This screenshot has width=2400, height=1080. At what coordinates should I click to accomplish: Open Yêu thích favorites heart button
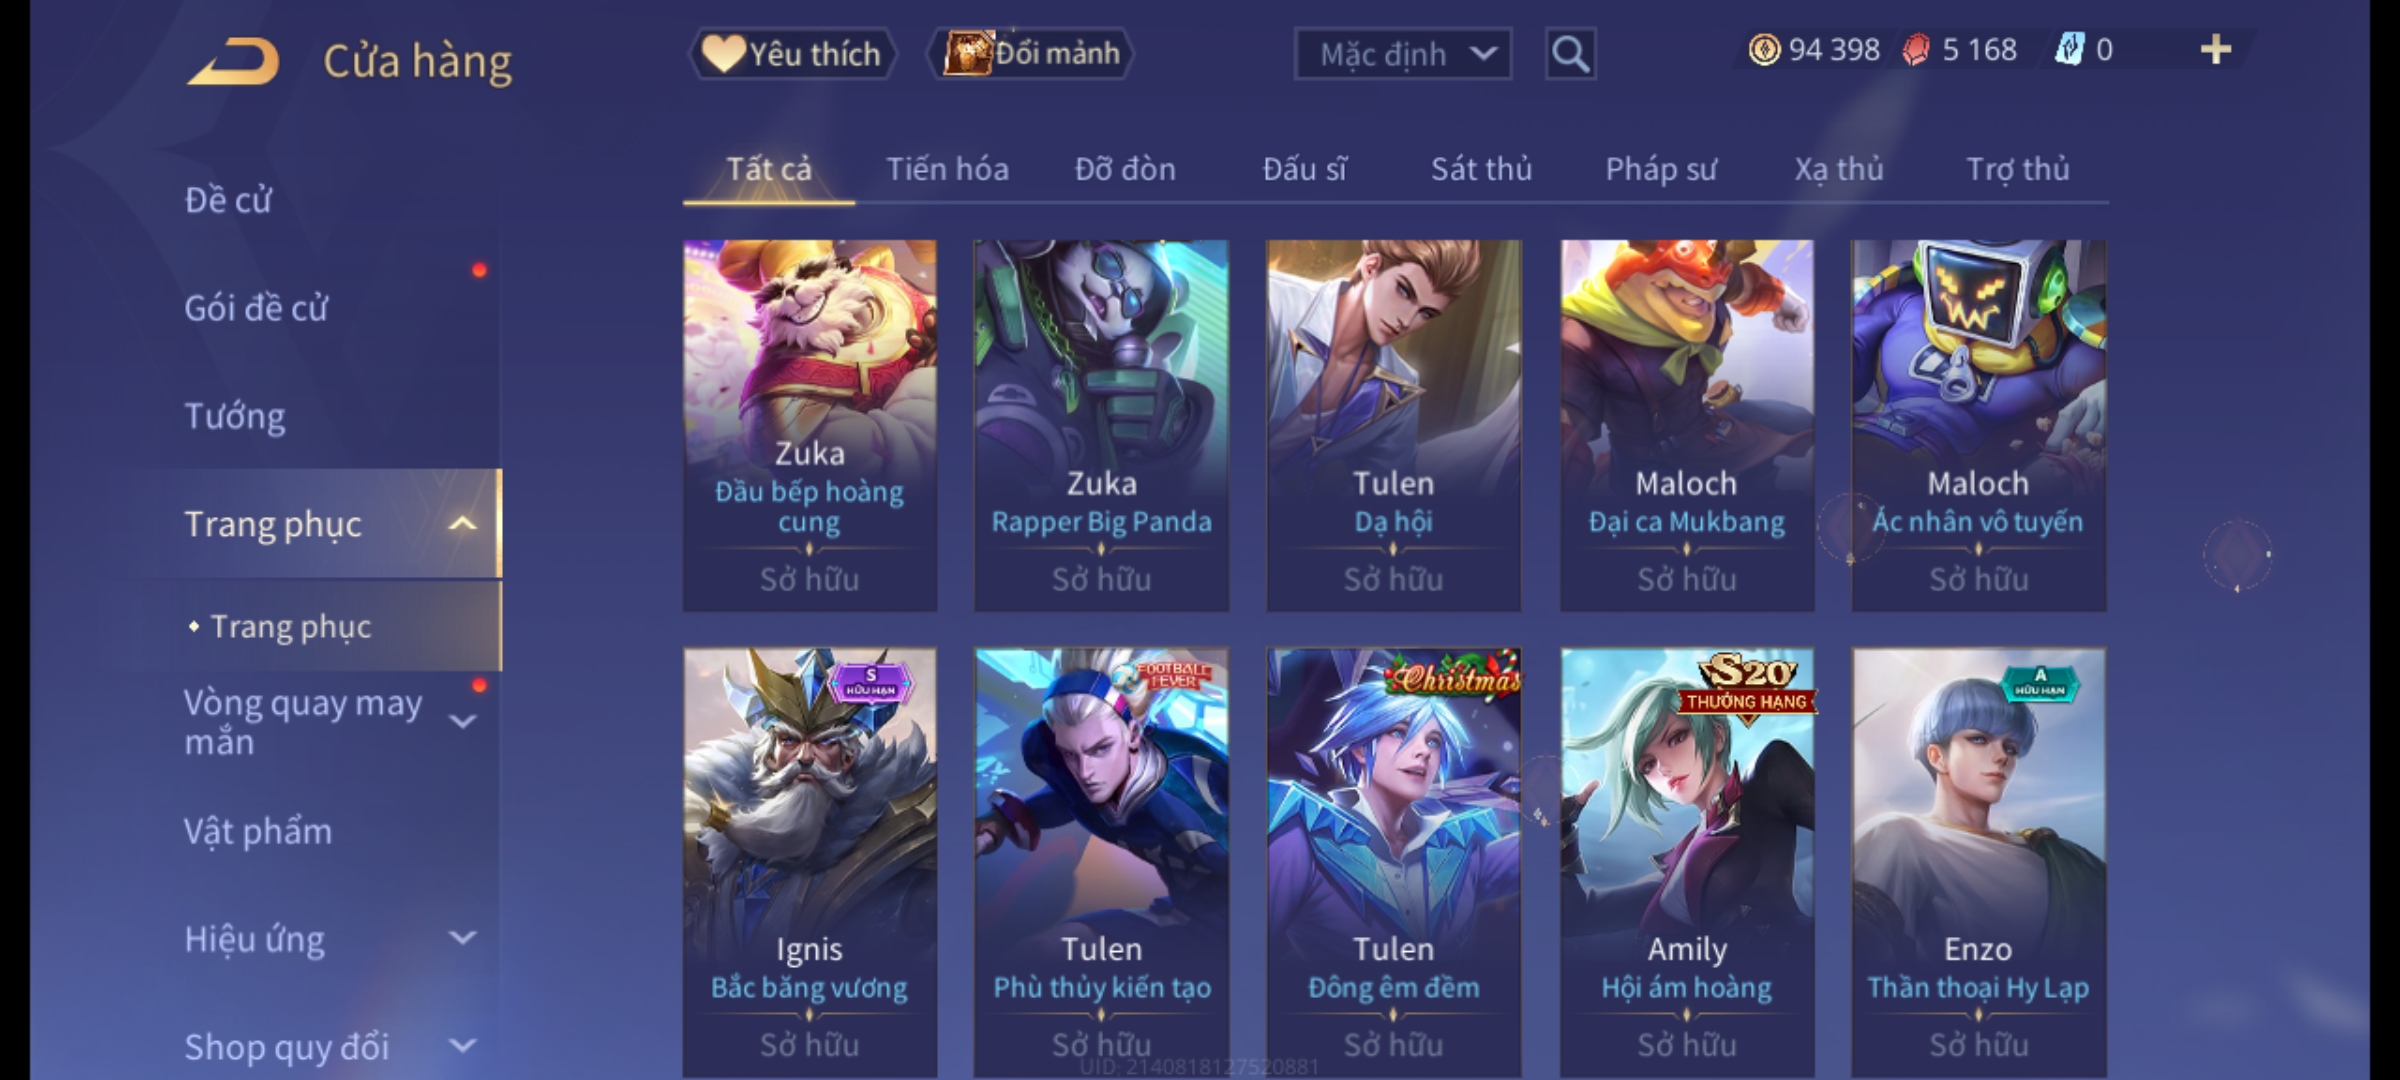(793, 54)
